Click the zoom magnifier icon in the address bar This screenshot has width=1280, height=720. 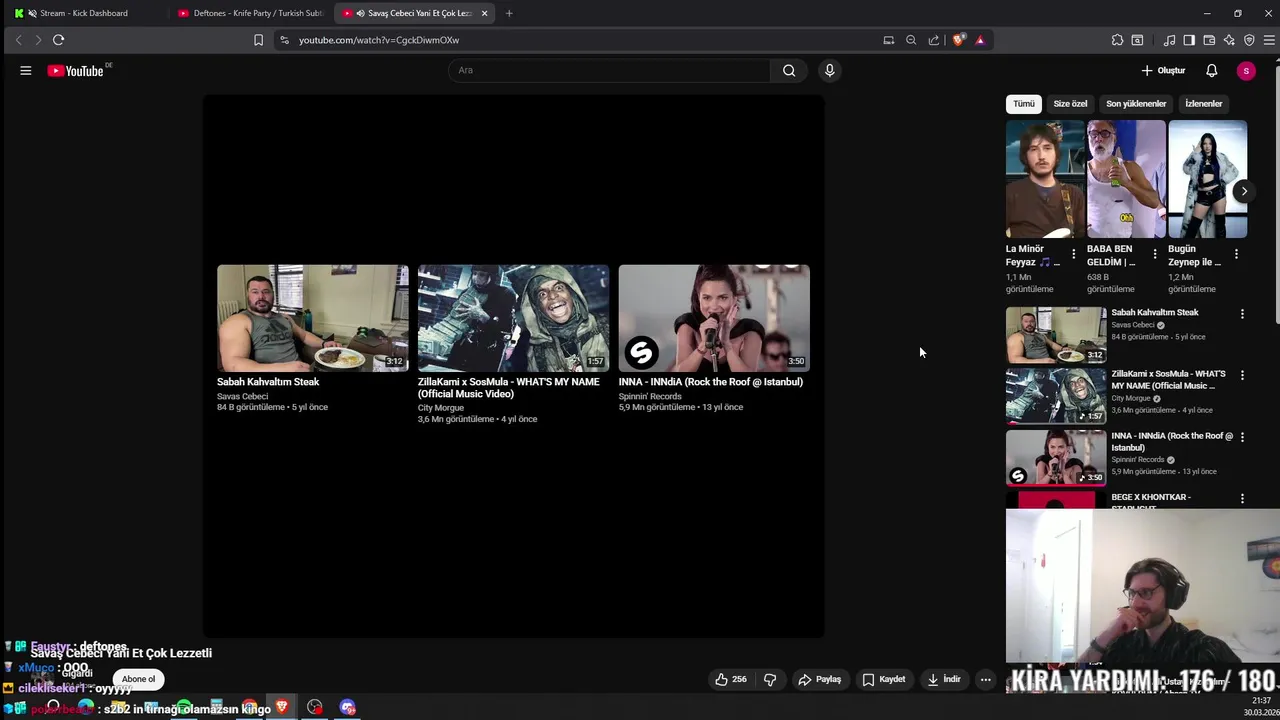(911, 40)
